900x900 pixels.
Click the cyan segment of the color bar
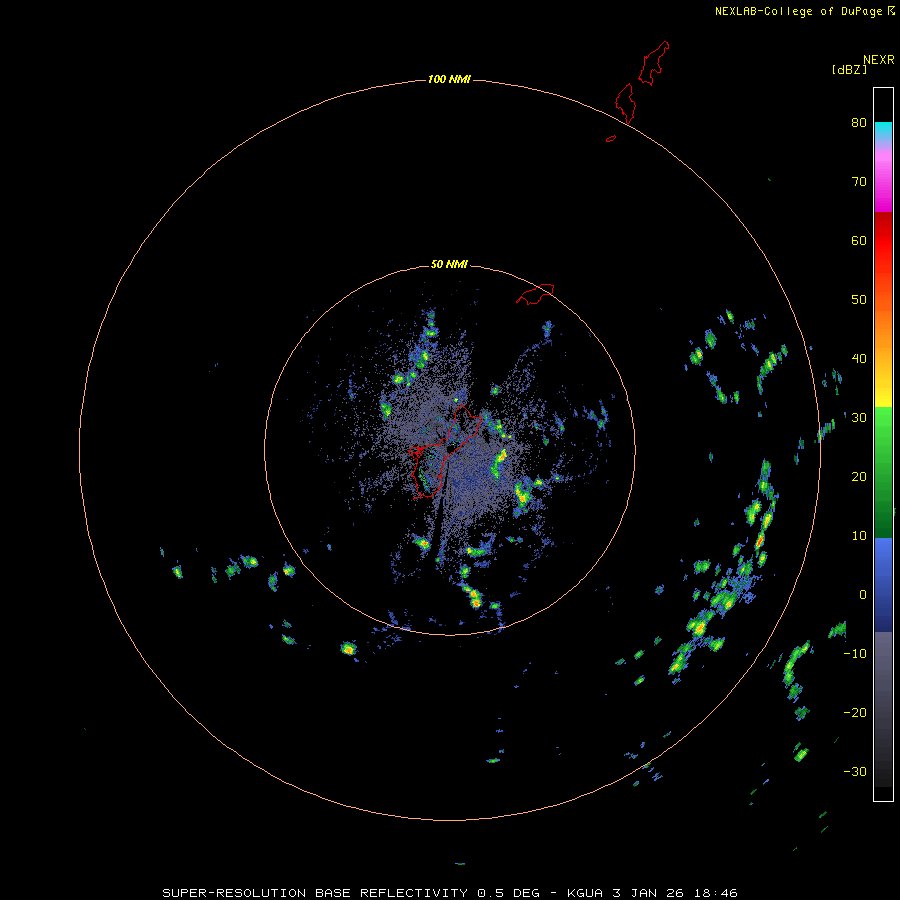coord(883,129)
